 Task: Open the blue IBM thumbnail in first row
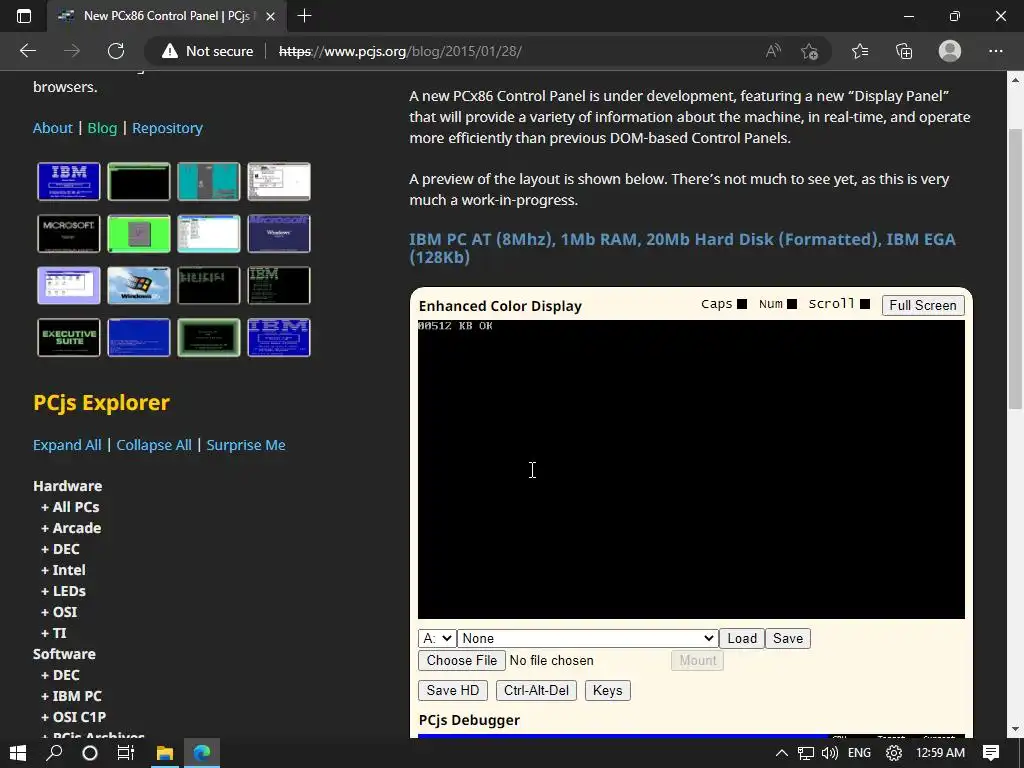click(x=69, y=182)
